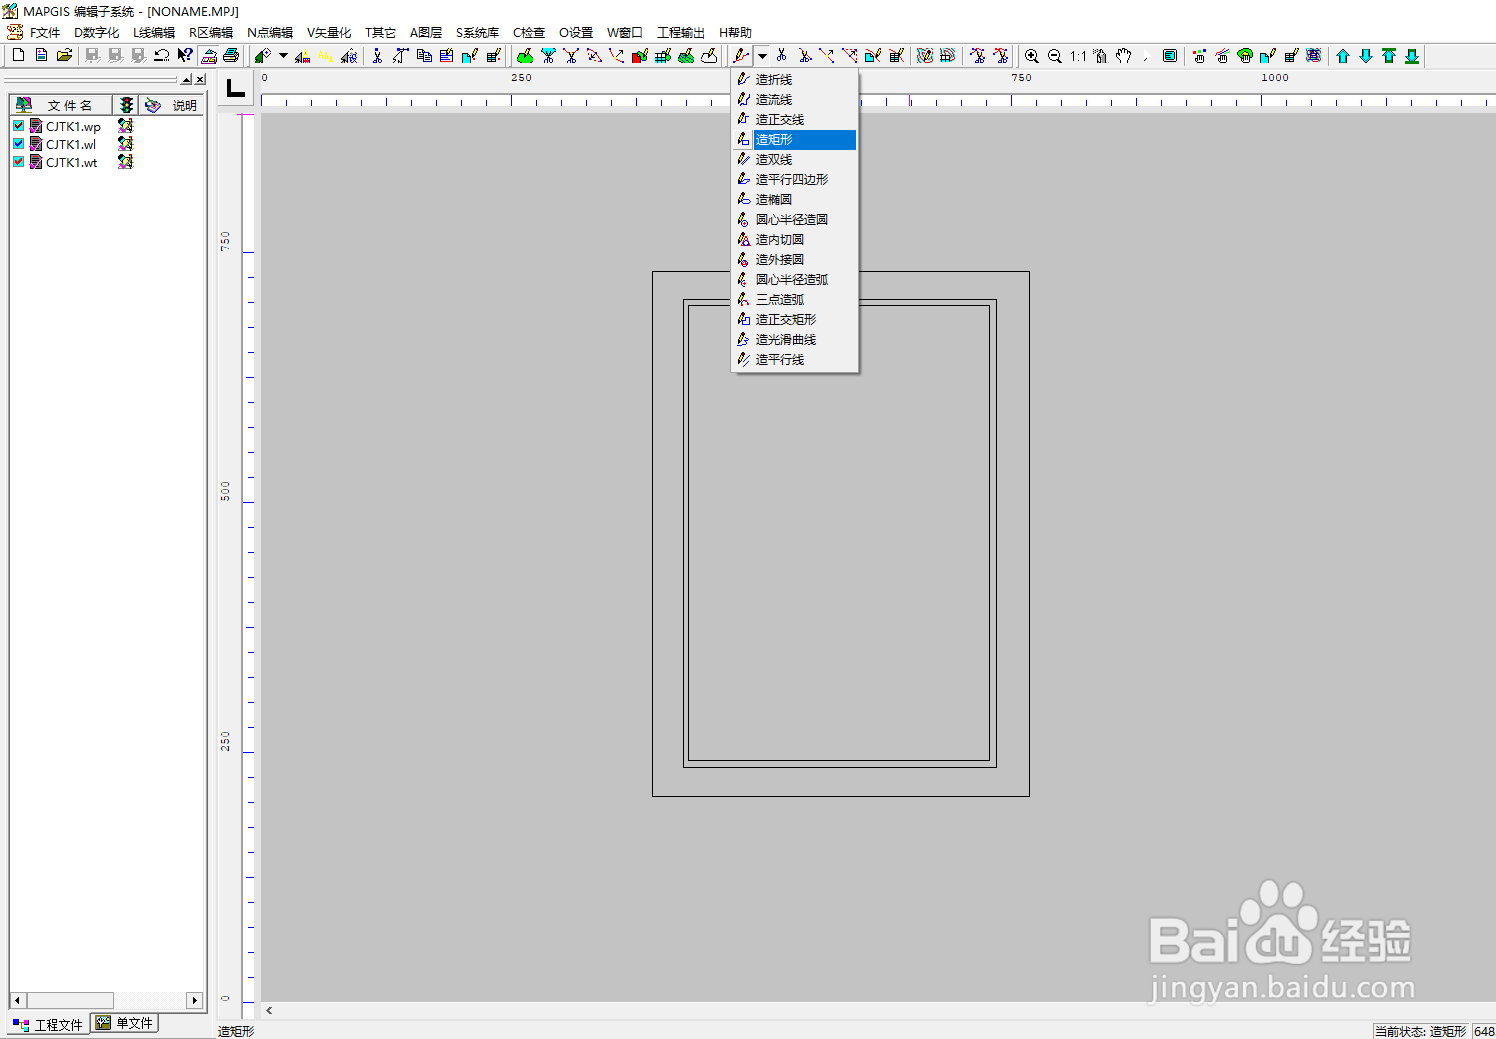Choose 造椭圆 from the dropdown list
This screenshot has height=1039, width=1496.
(x=795, y=199)
